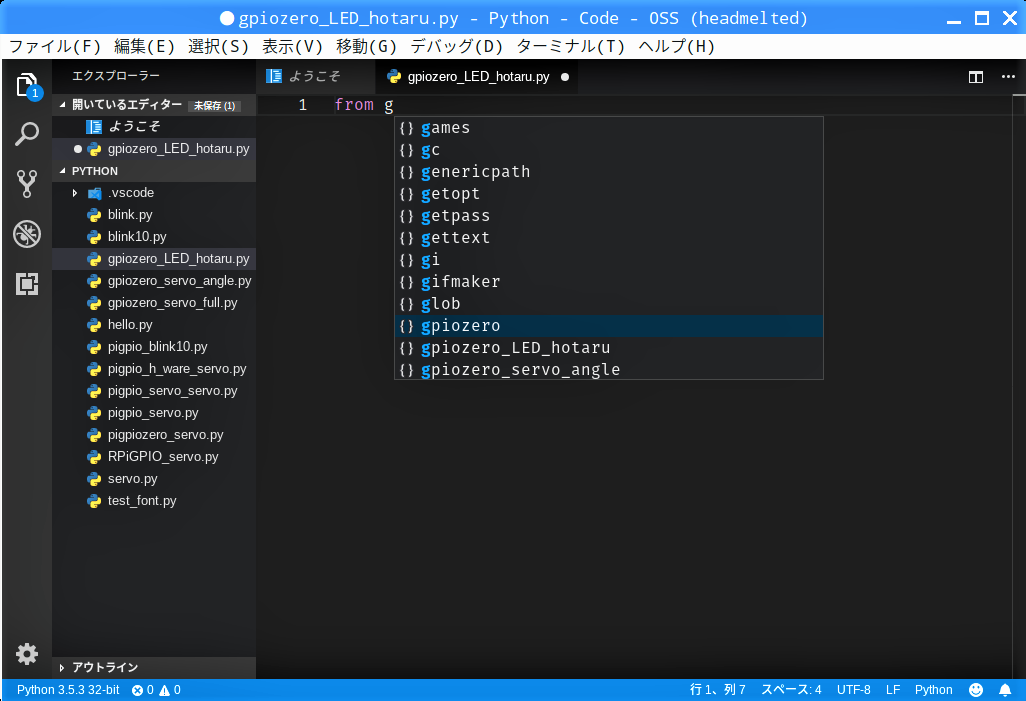Open hello.py in the file tree
This screenshot has height=701, width=1026.
154,325
